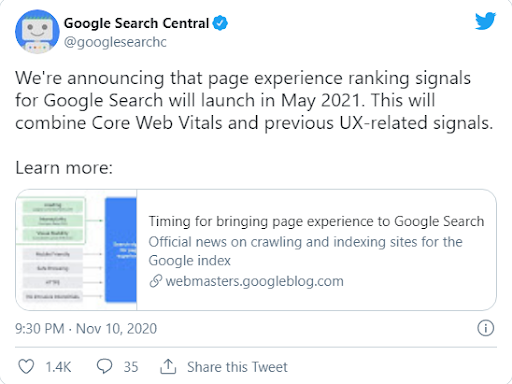512x384 pixels.
Task: Open the tweet info circle icon
Action: pos(485,328)
